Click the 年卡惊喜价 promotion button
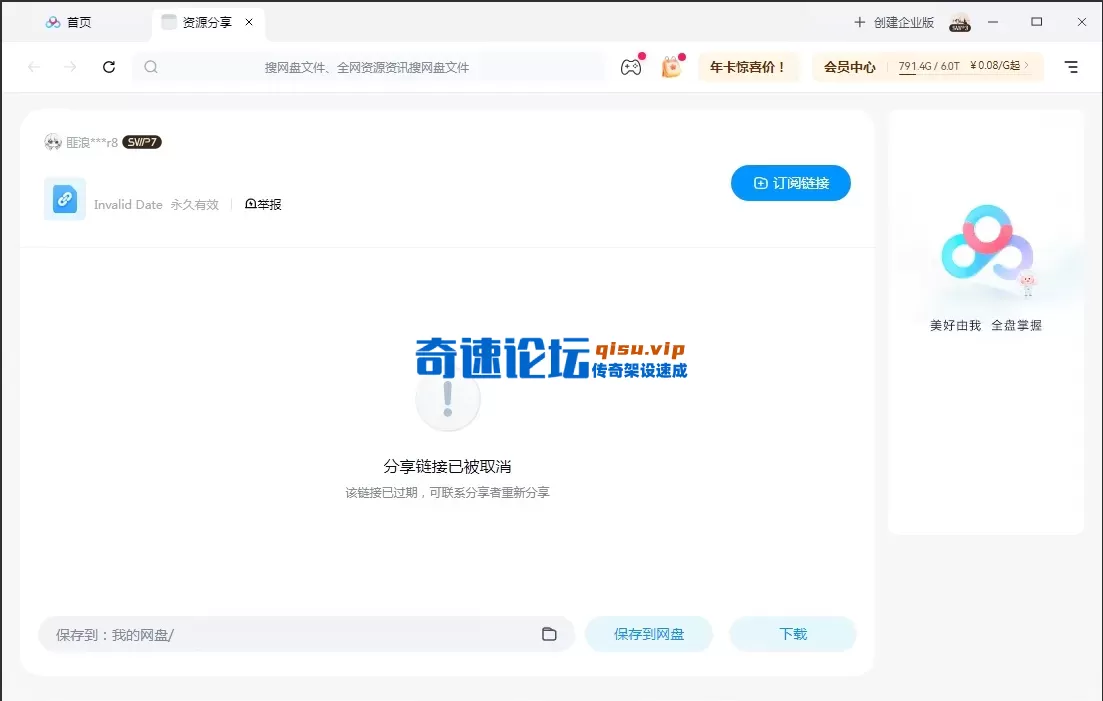Viewport: 1103px width, 701px height. [x=748, y=67]
